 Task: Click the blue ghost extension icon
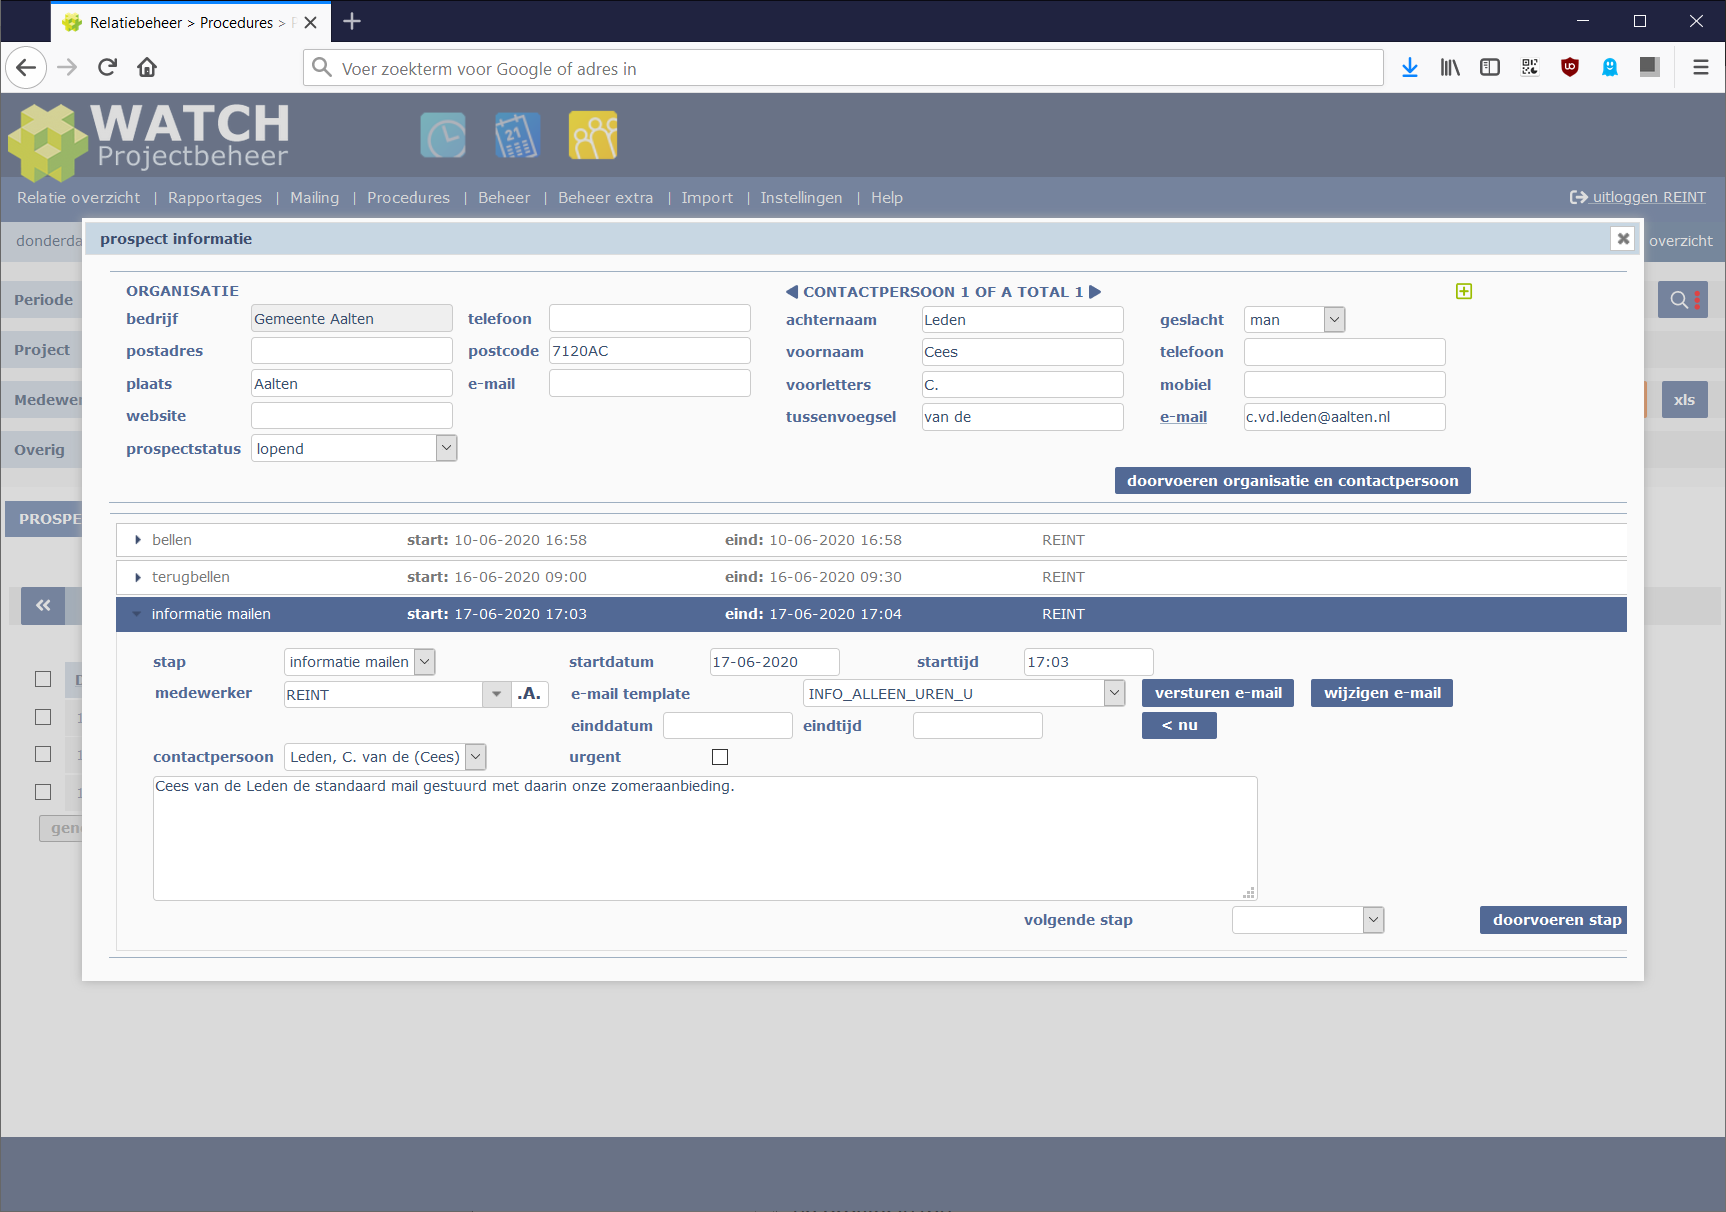1610,67
